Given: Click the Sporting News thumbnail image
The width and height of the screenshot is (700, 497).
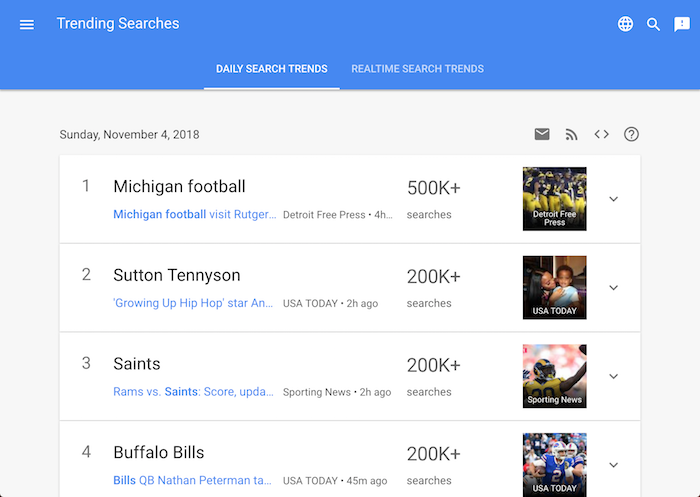Looking at the screenshot, I should (554, 376).
